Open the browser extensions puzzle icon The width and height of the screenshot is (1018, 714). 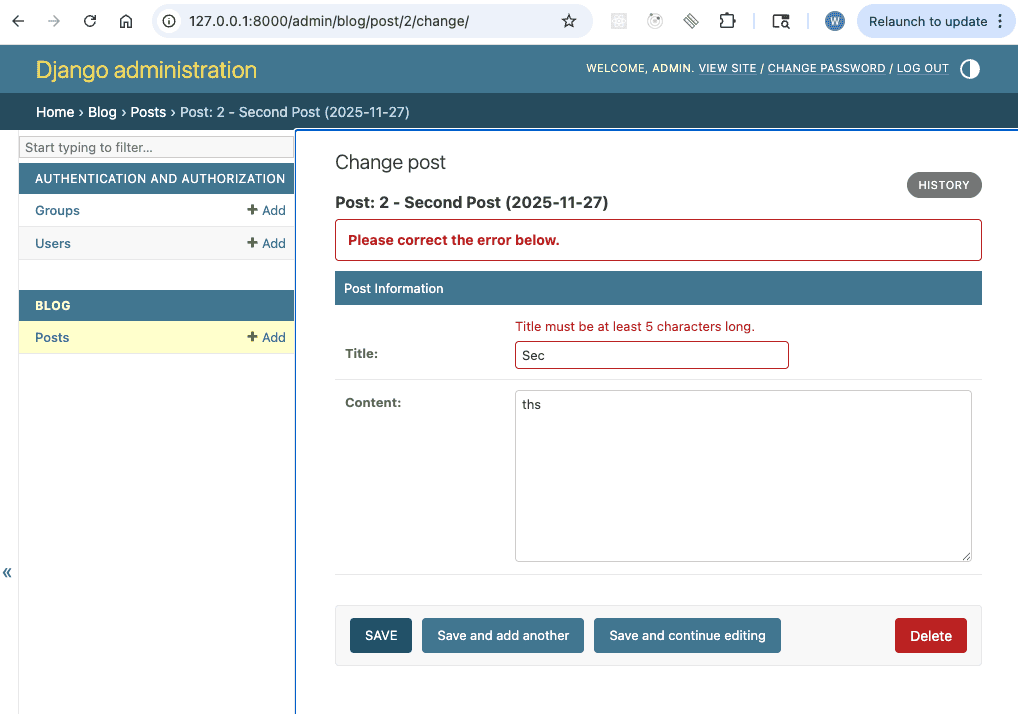[x=727, y=21]
